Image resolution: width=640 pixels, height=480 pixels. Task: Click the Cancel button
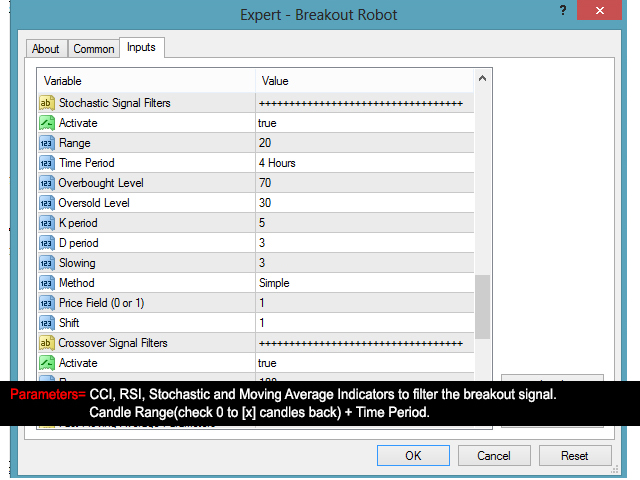[x=494, y=456]
